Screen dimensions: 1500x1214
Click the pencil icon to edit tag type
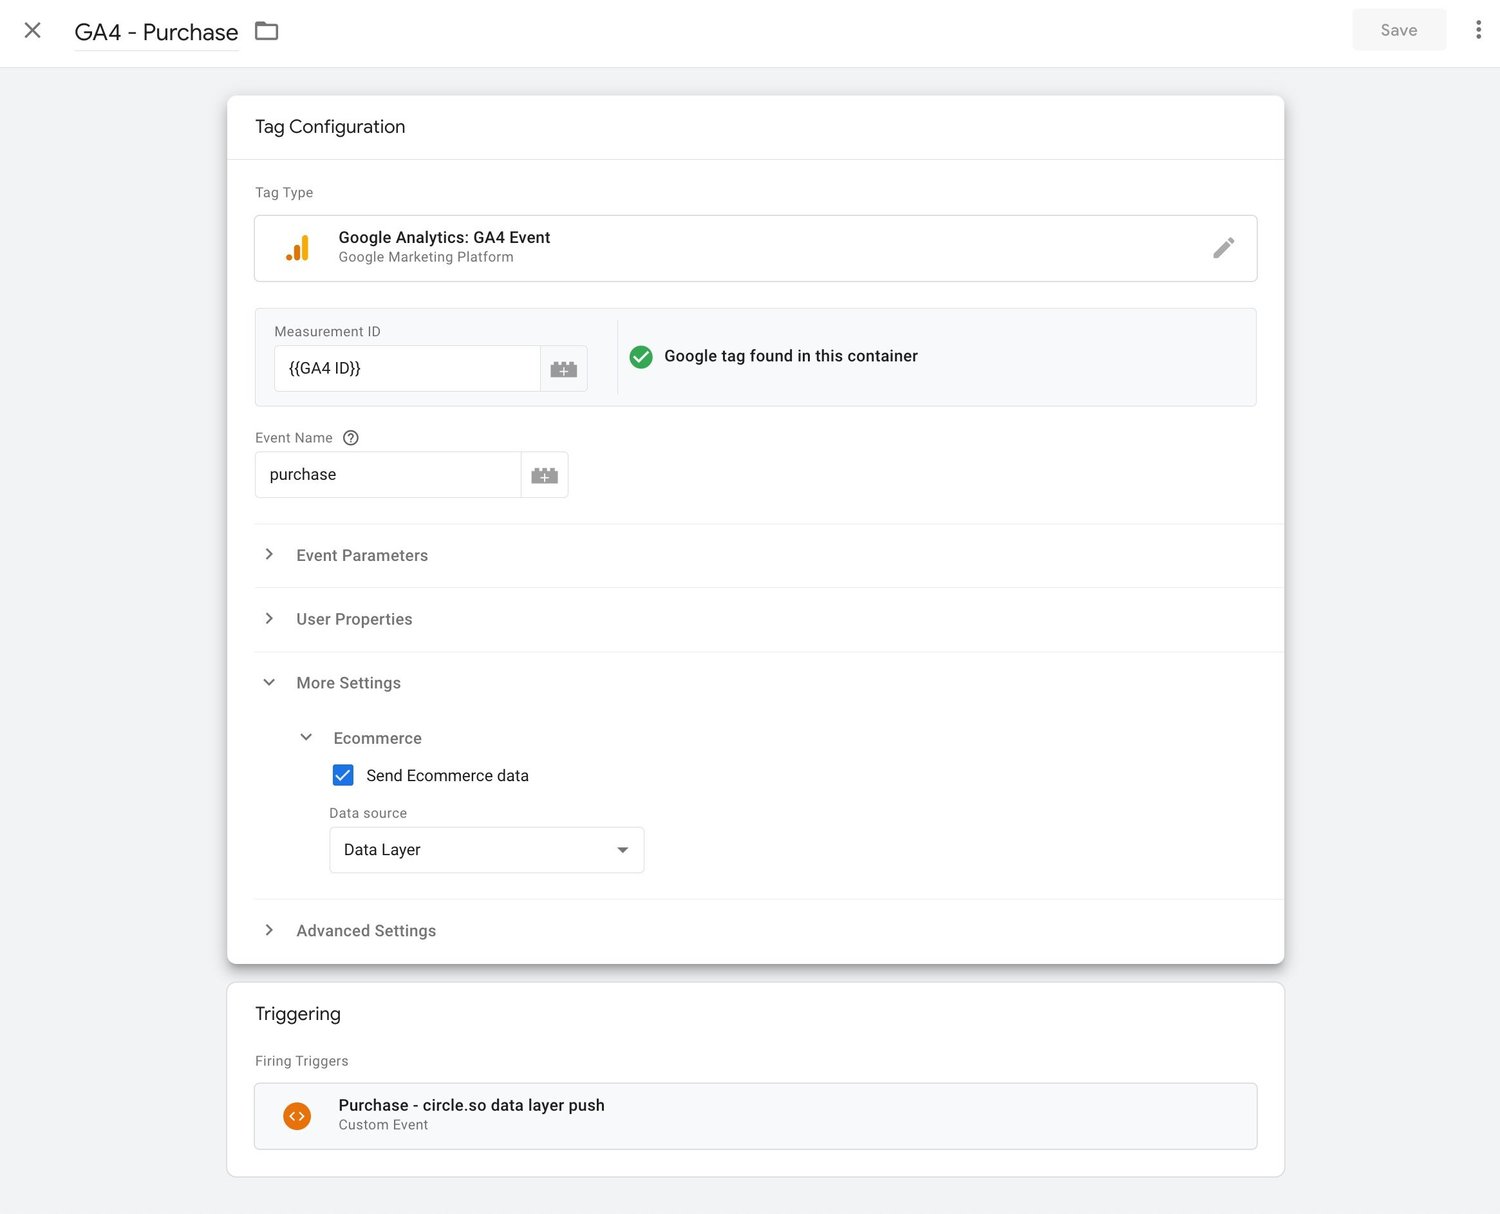(x=1223, y=248)
